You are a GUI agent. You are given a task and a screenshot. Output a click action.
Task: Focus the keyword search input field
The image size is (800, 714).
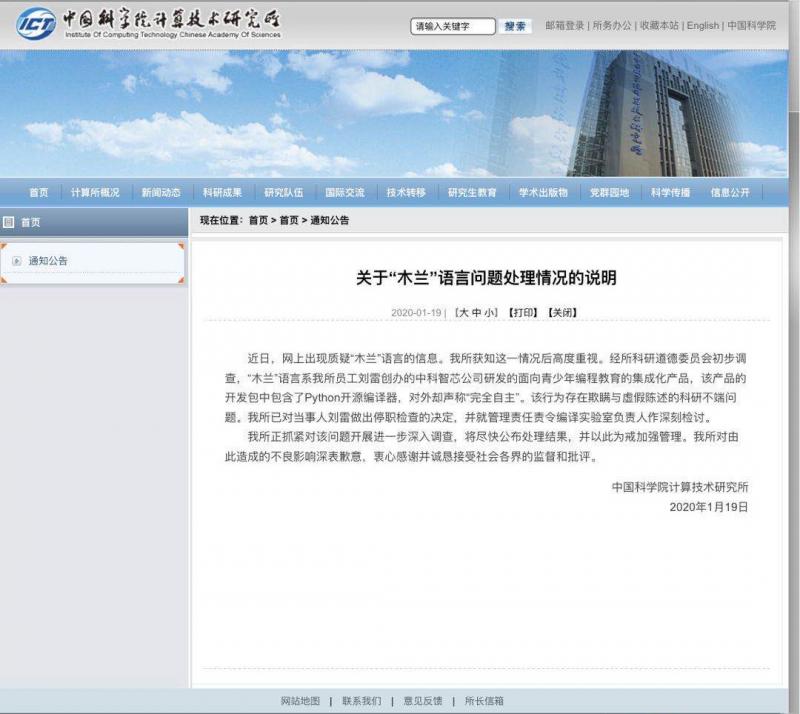point(453,26)
